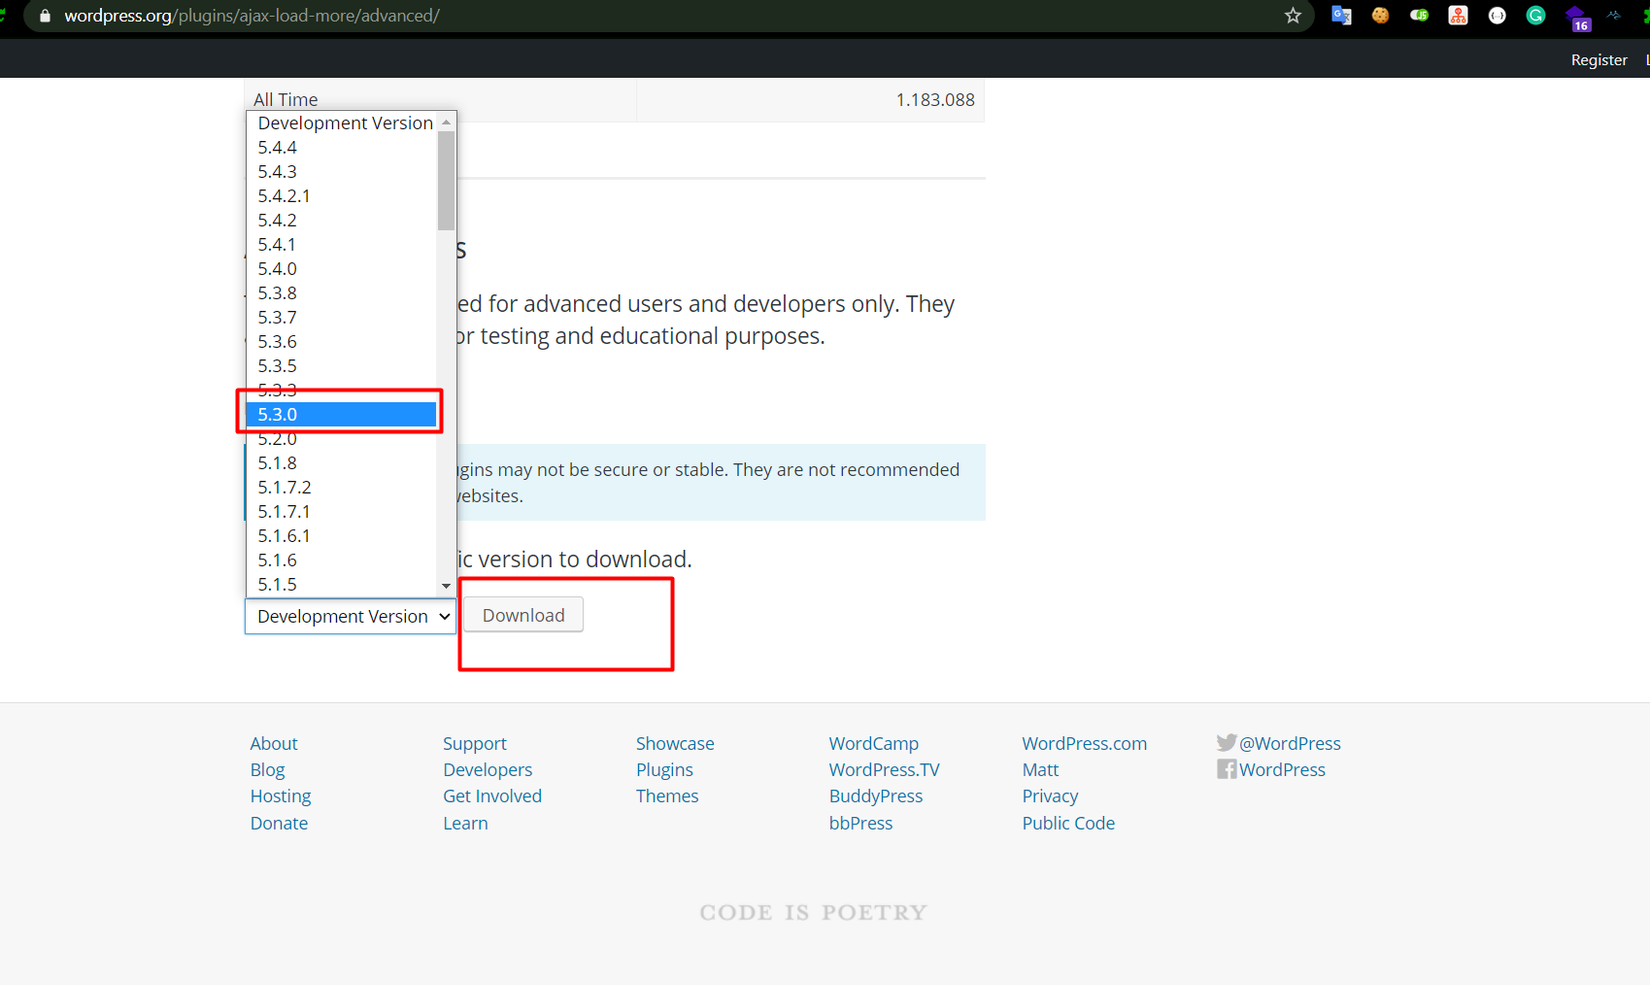Click the Donate footer link
The image size is (1650, 985).
pyautogui.click(x=279, y=823)
